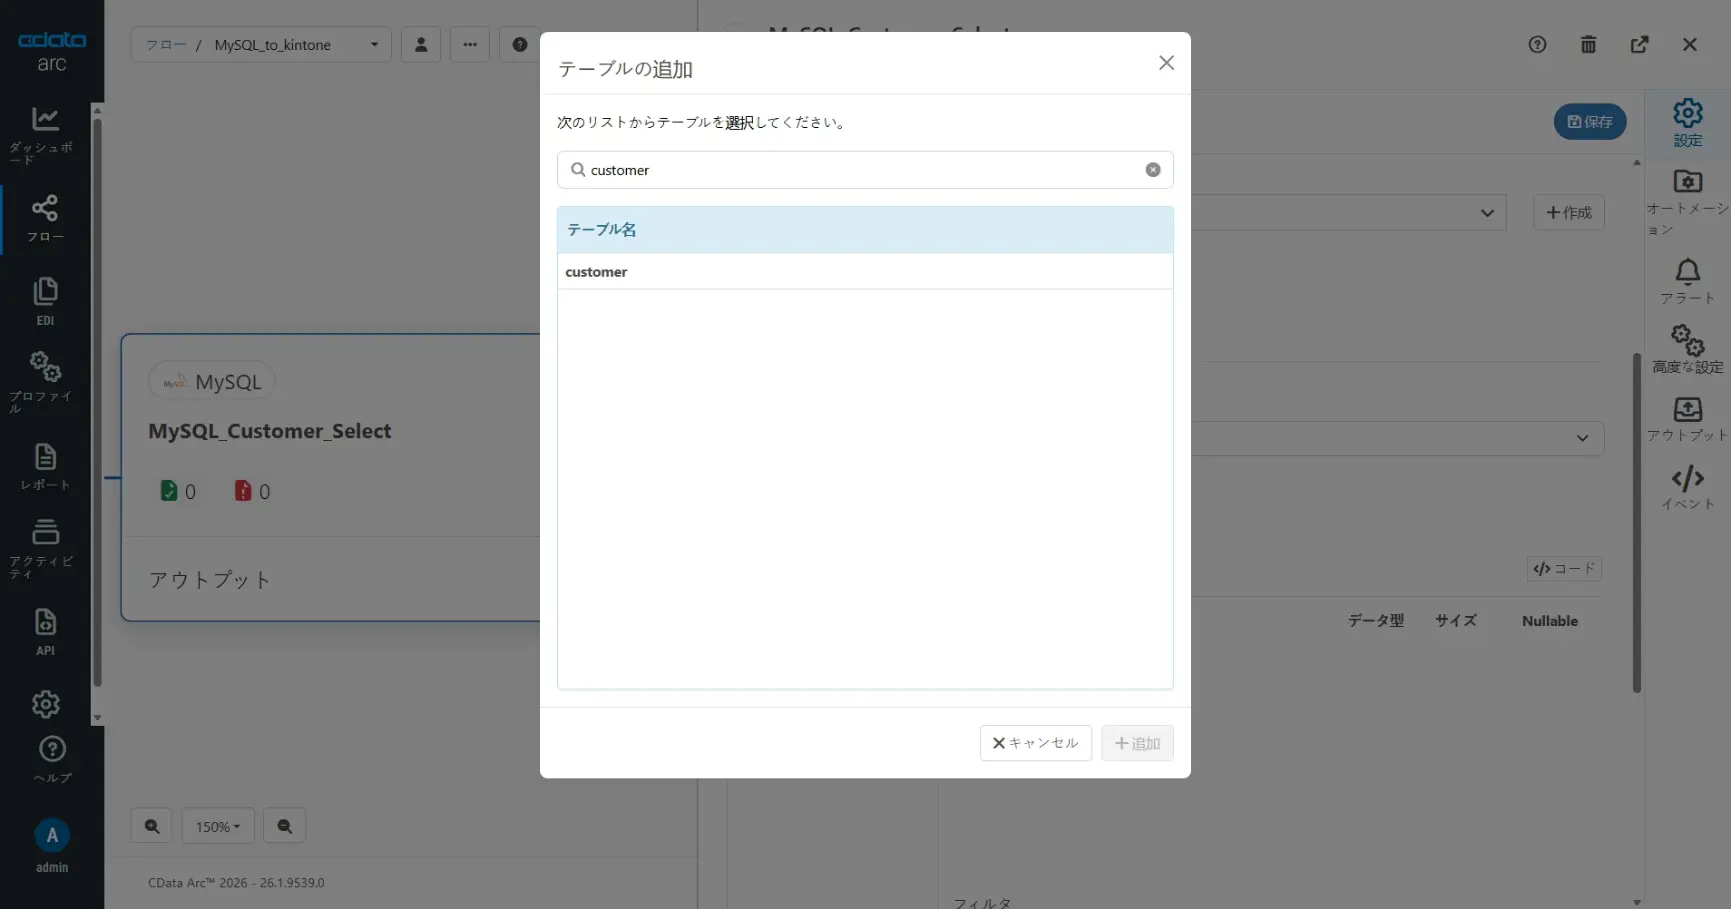
Task: Save connector settings with 保存
Action: pyautogui.click(x=1589, y=121)
